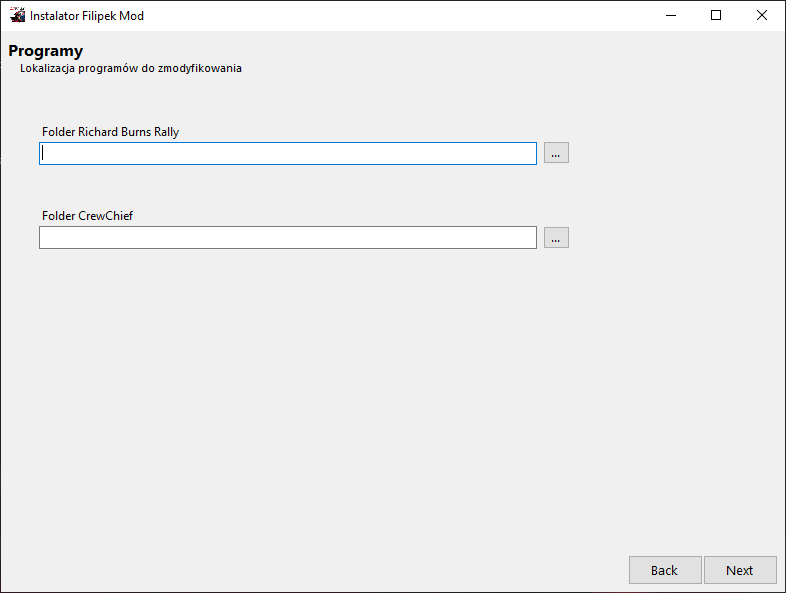Viewport: 786px width, 593px height.
Task: Click inside the CrewChief folder text field
Action: [x=288, y=237]
